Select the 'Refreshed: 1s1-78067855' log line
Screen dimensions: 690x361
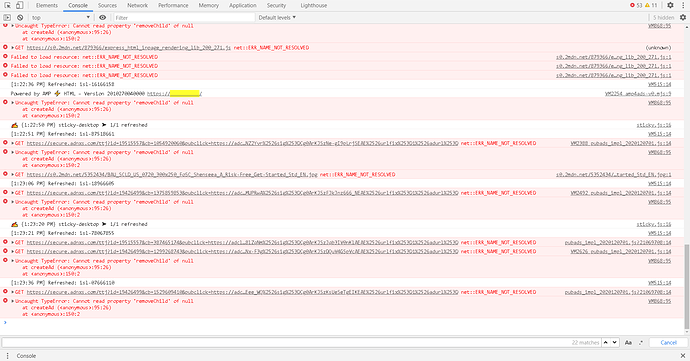(x=62, y=233)
